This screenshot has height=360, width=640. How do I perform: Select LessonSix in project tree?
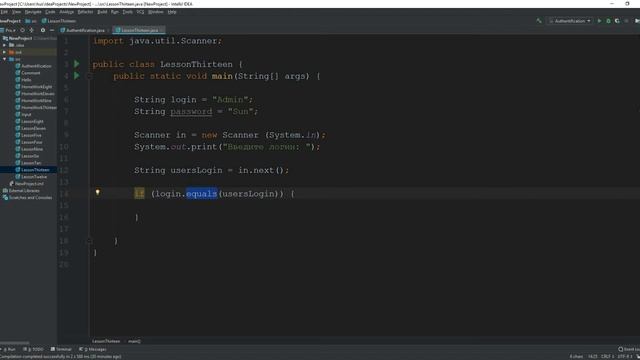pos(27,156)
